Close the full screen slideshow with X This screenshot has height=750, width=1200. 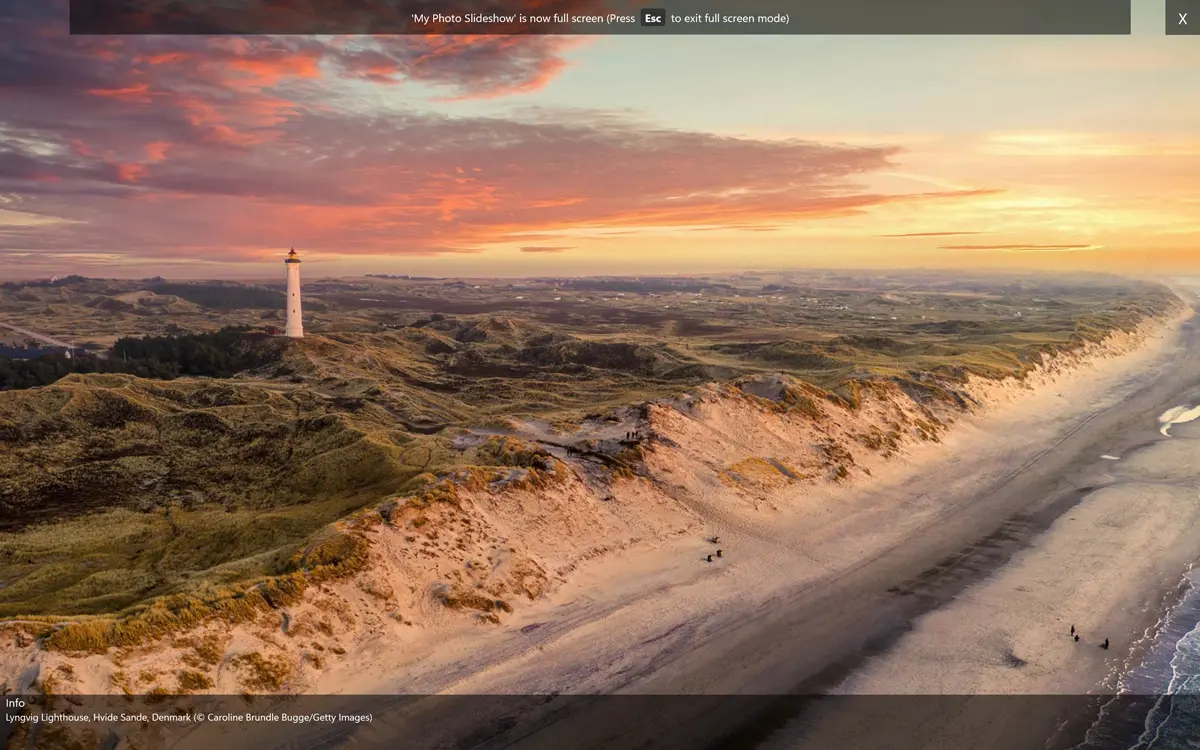1182,18
